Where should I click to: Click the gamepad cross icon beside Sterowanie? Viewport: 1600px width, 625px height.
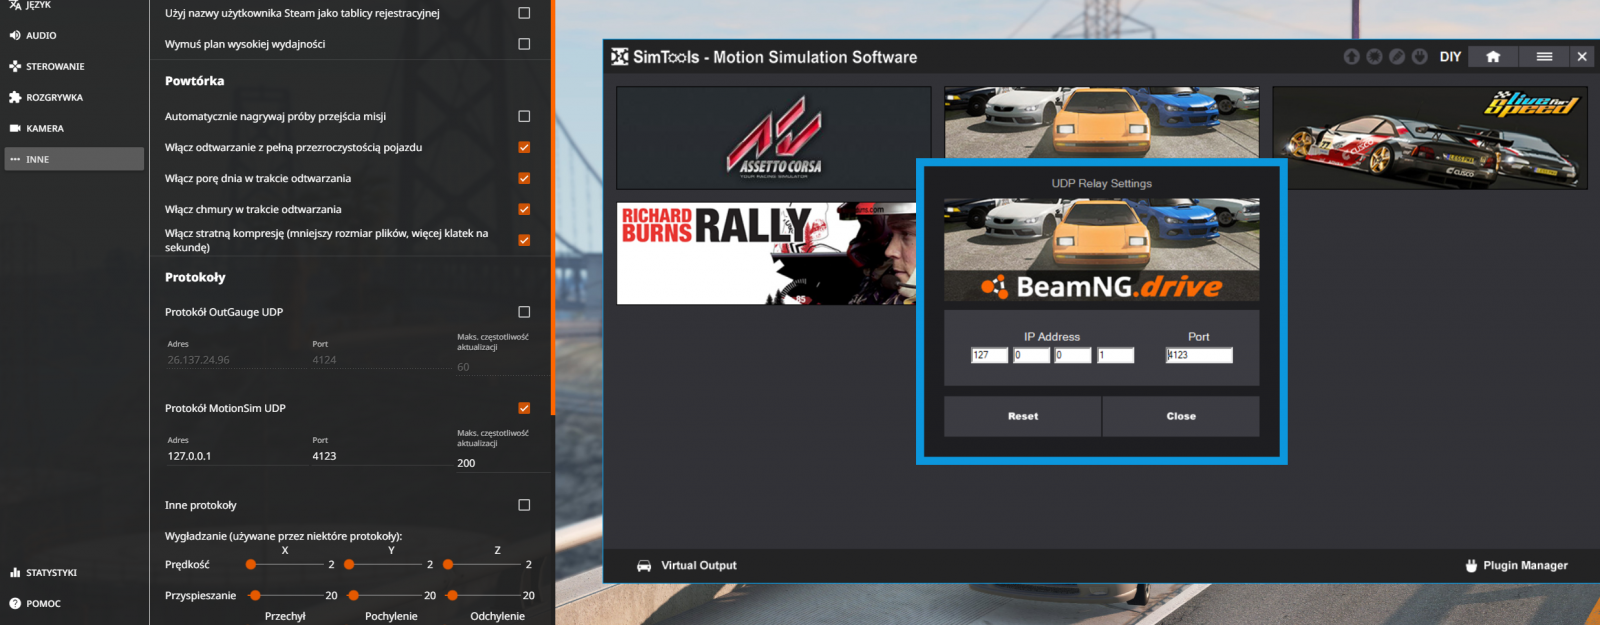[x=15, y=66]
